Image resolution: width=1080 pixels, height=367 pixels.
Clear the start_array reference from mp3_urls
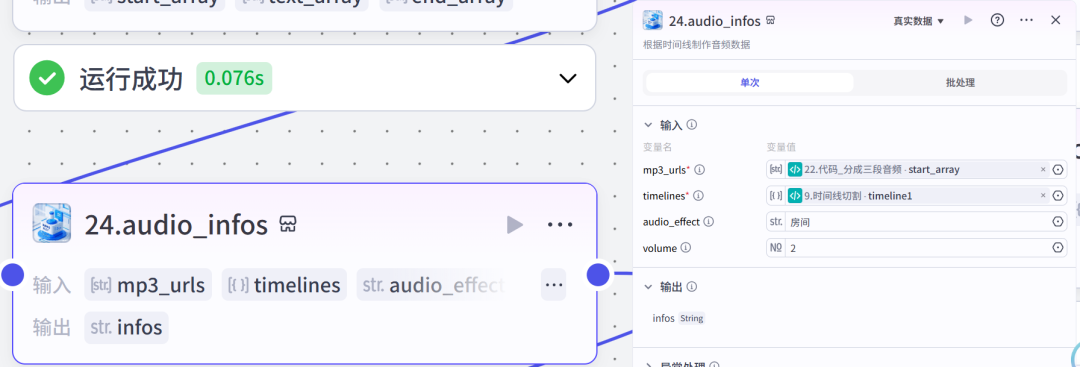pos(1043,169)
